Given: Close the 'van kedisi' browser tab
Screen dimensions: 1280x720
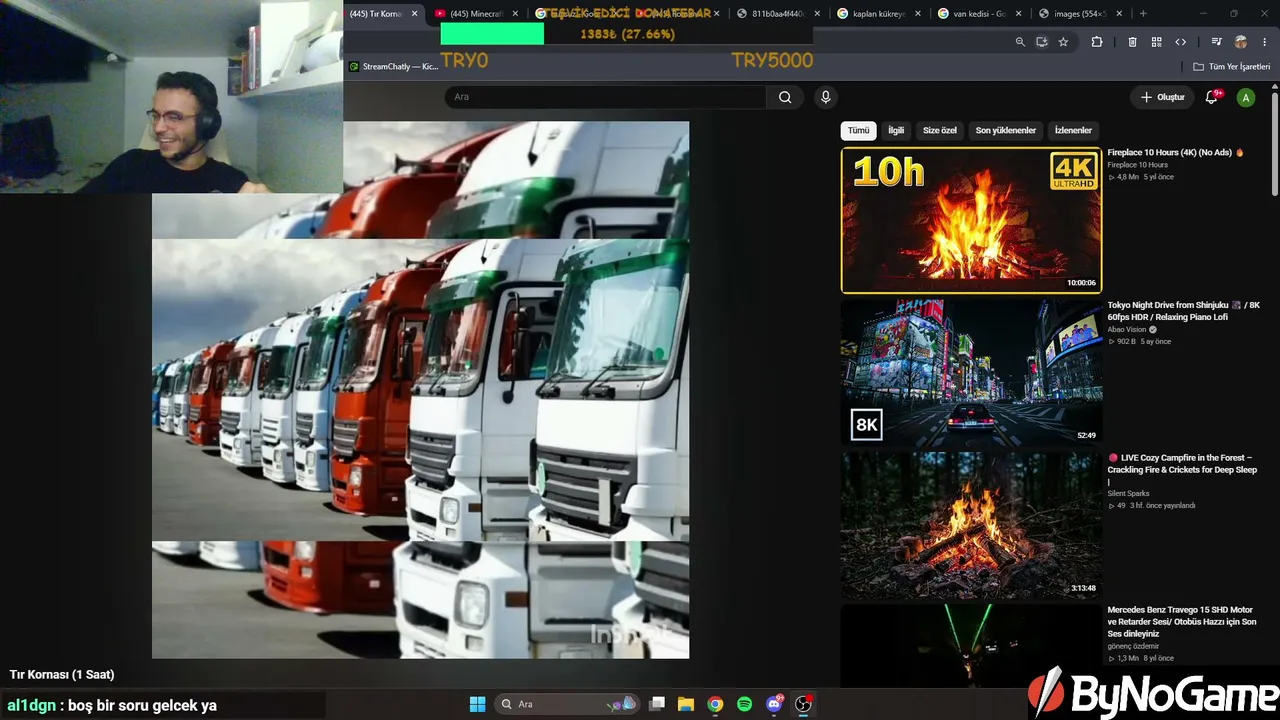Looking at the screenshot, I should point(1019,14).
